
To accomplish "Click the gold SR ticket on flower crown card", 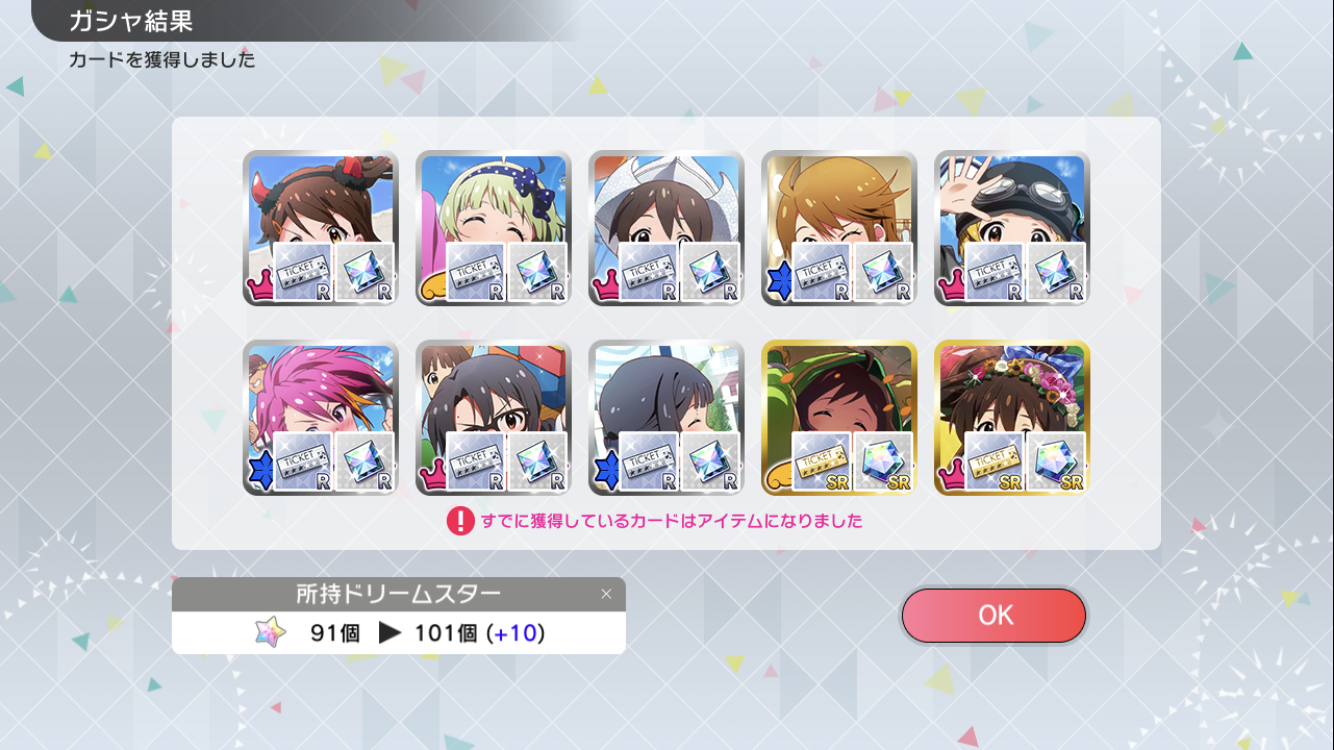I will pos(994,462).
